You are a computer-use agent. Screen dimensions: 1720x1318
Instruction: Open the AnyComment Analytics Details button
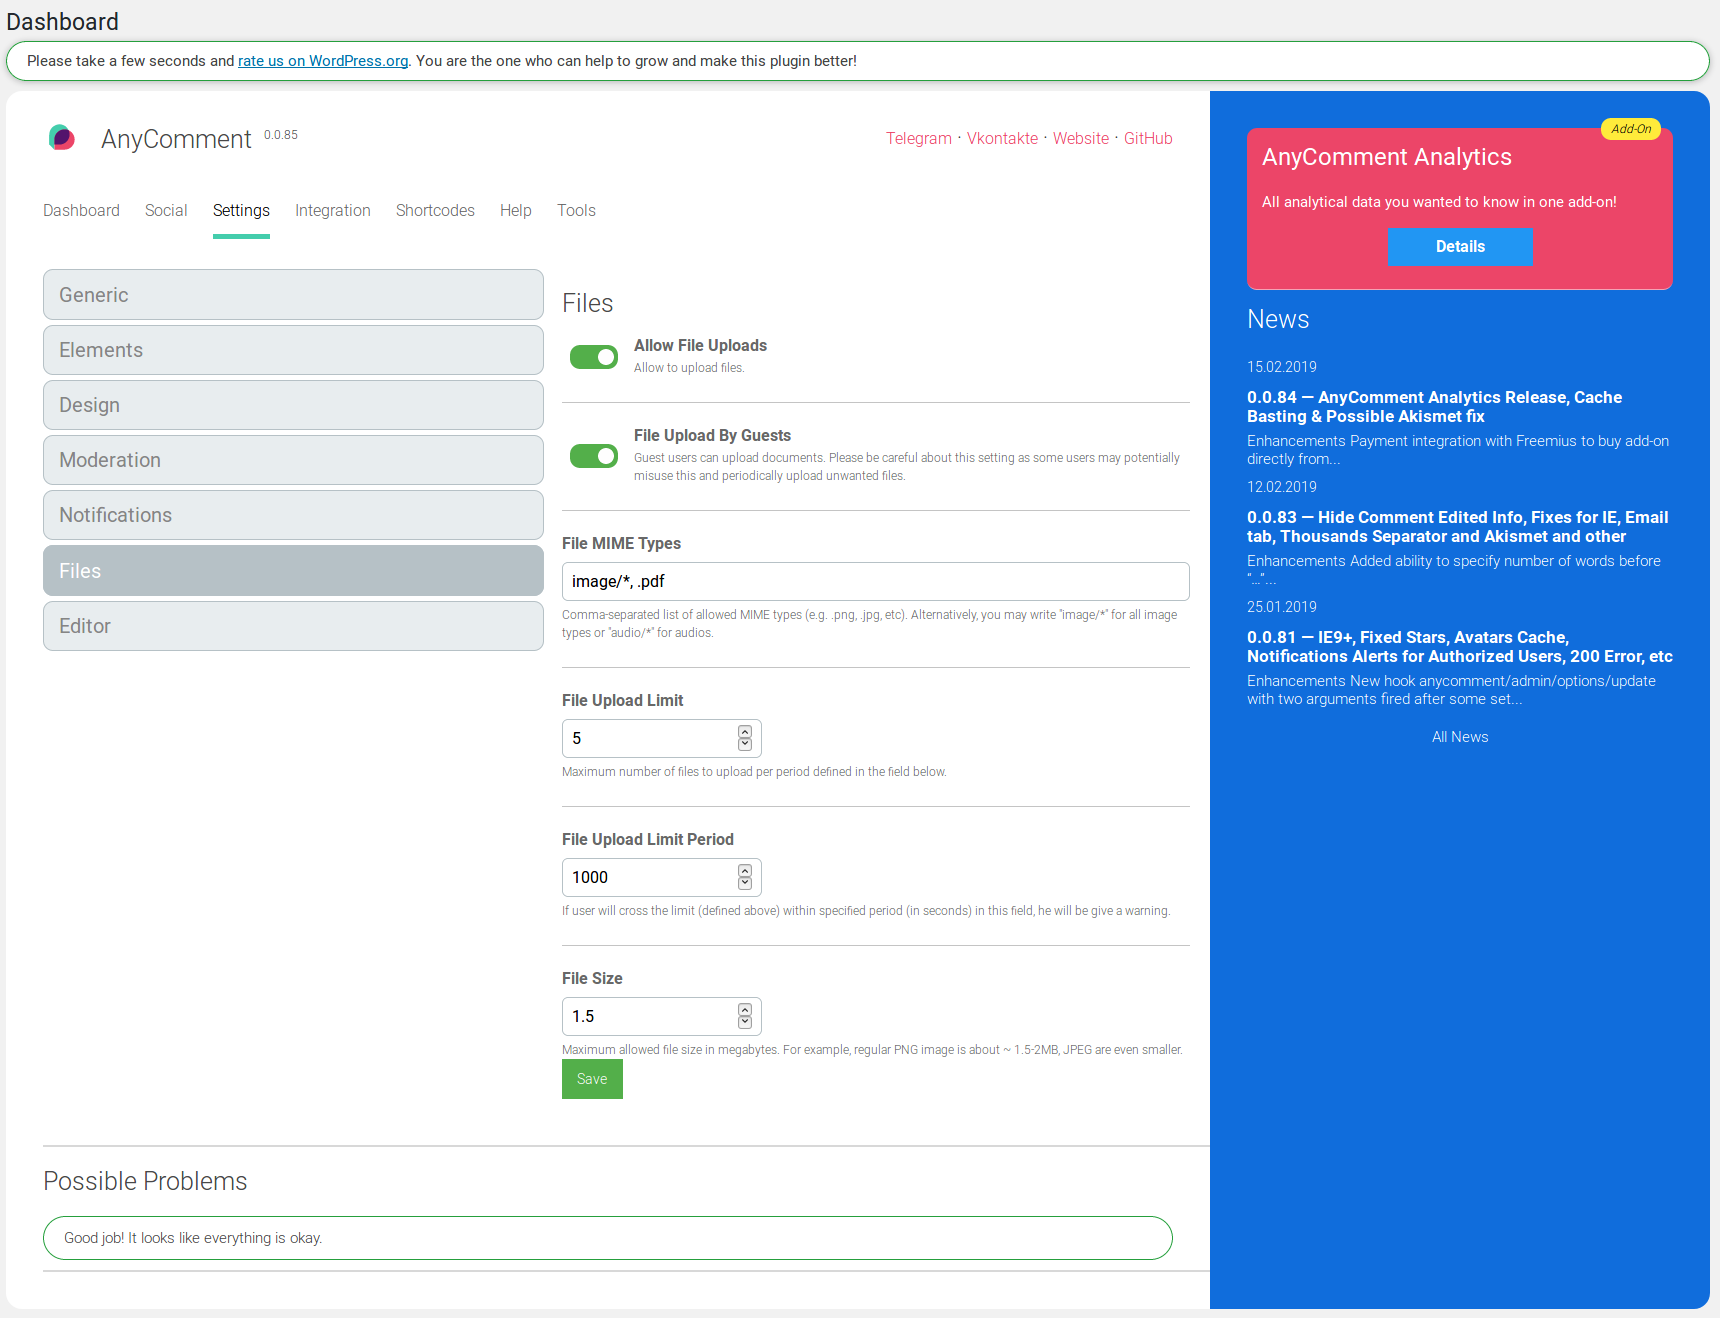[x=1460, y=246]
